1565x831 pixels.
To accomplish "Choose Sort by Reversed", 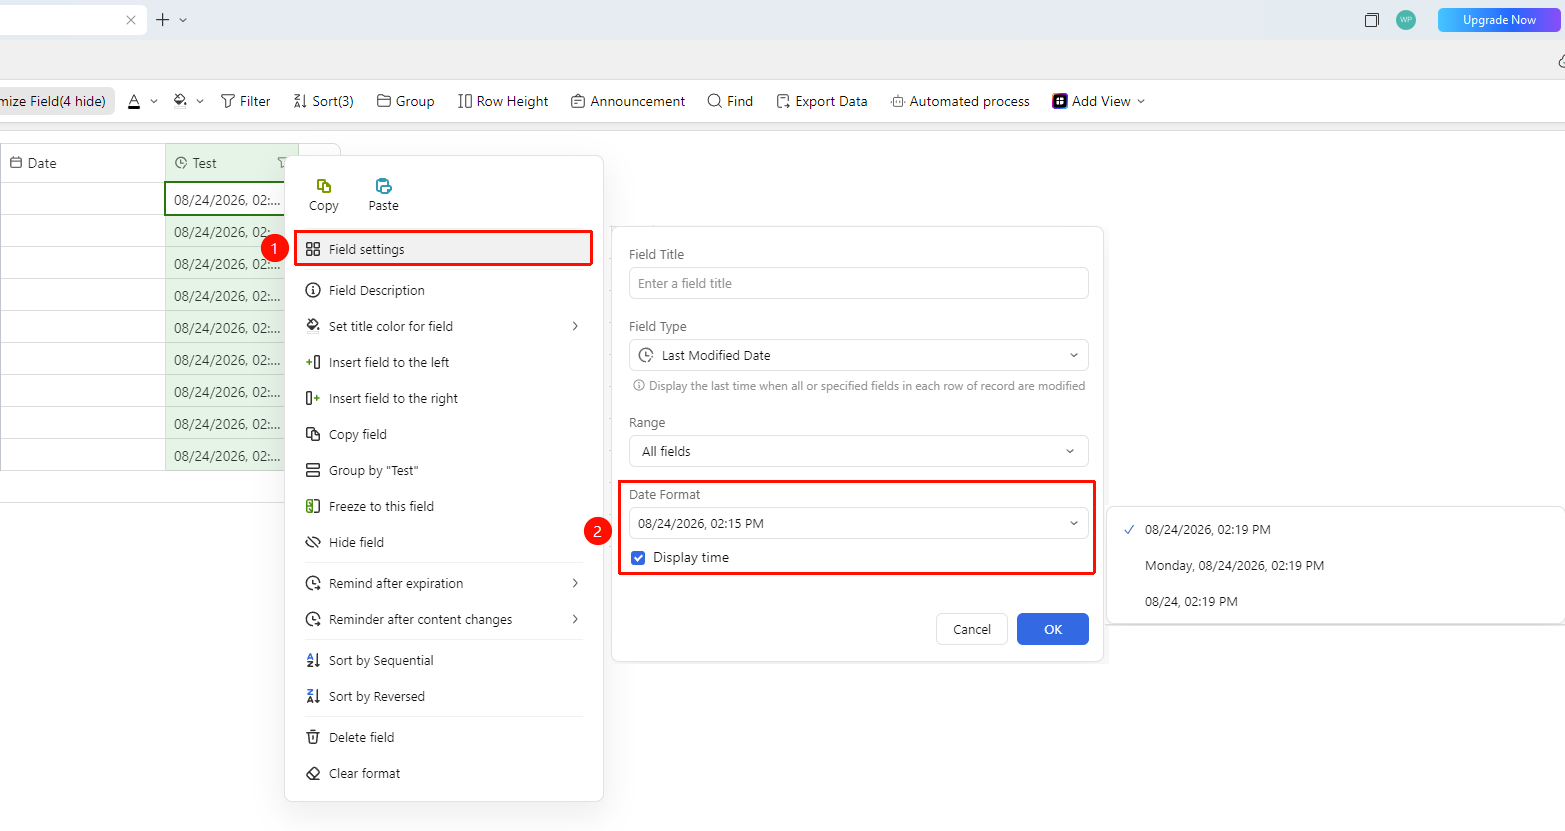I will coord(444,696).
